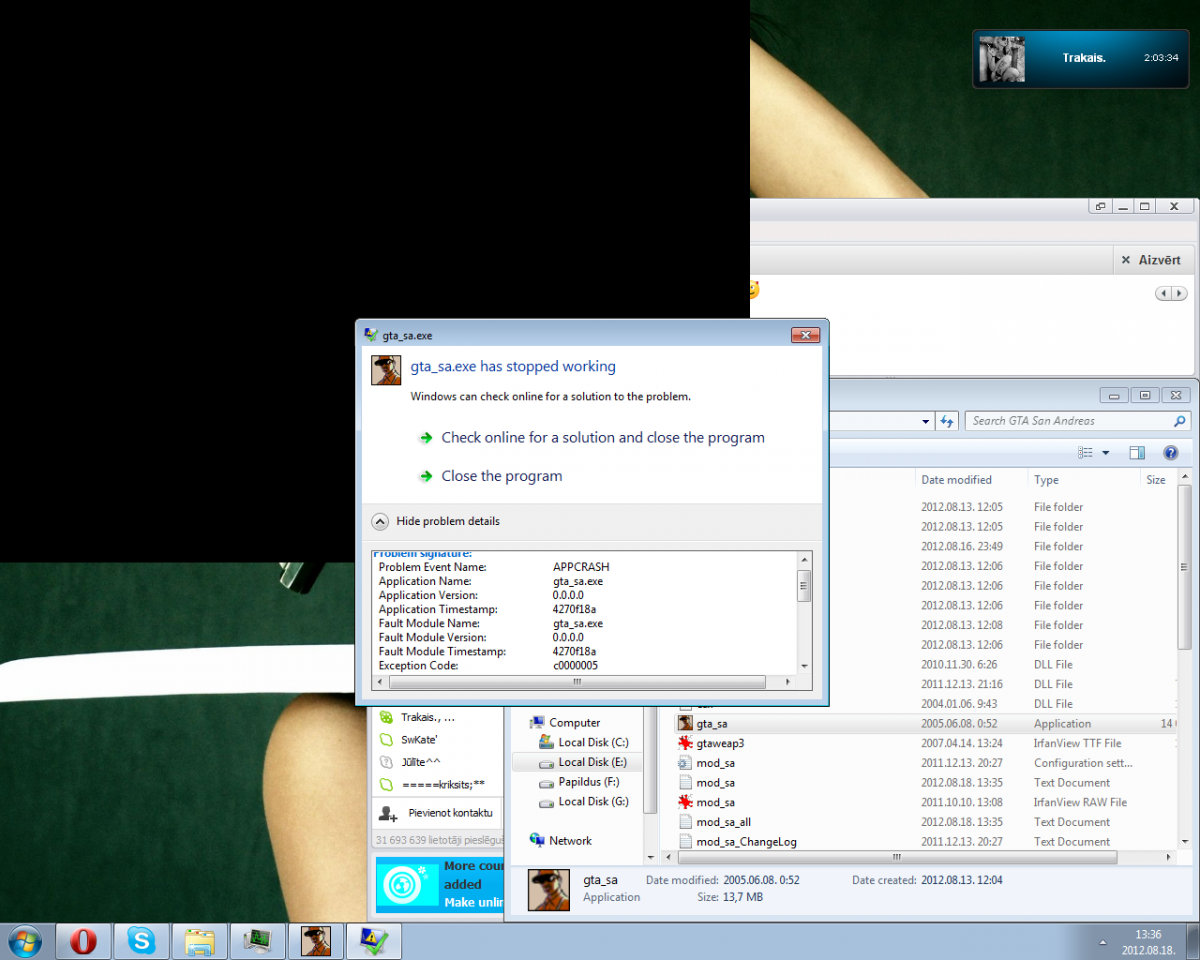Click the 'Date created: 2012.08.13. 12:04' value
The image size is (1200, 960).
(x=962, y=880)
